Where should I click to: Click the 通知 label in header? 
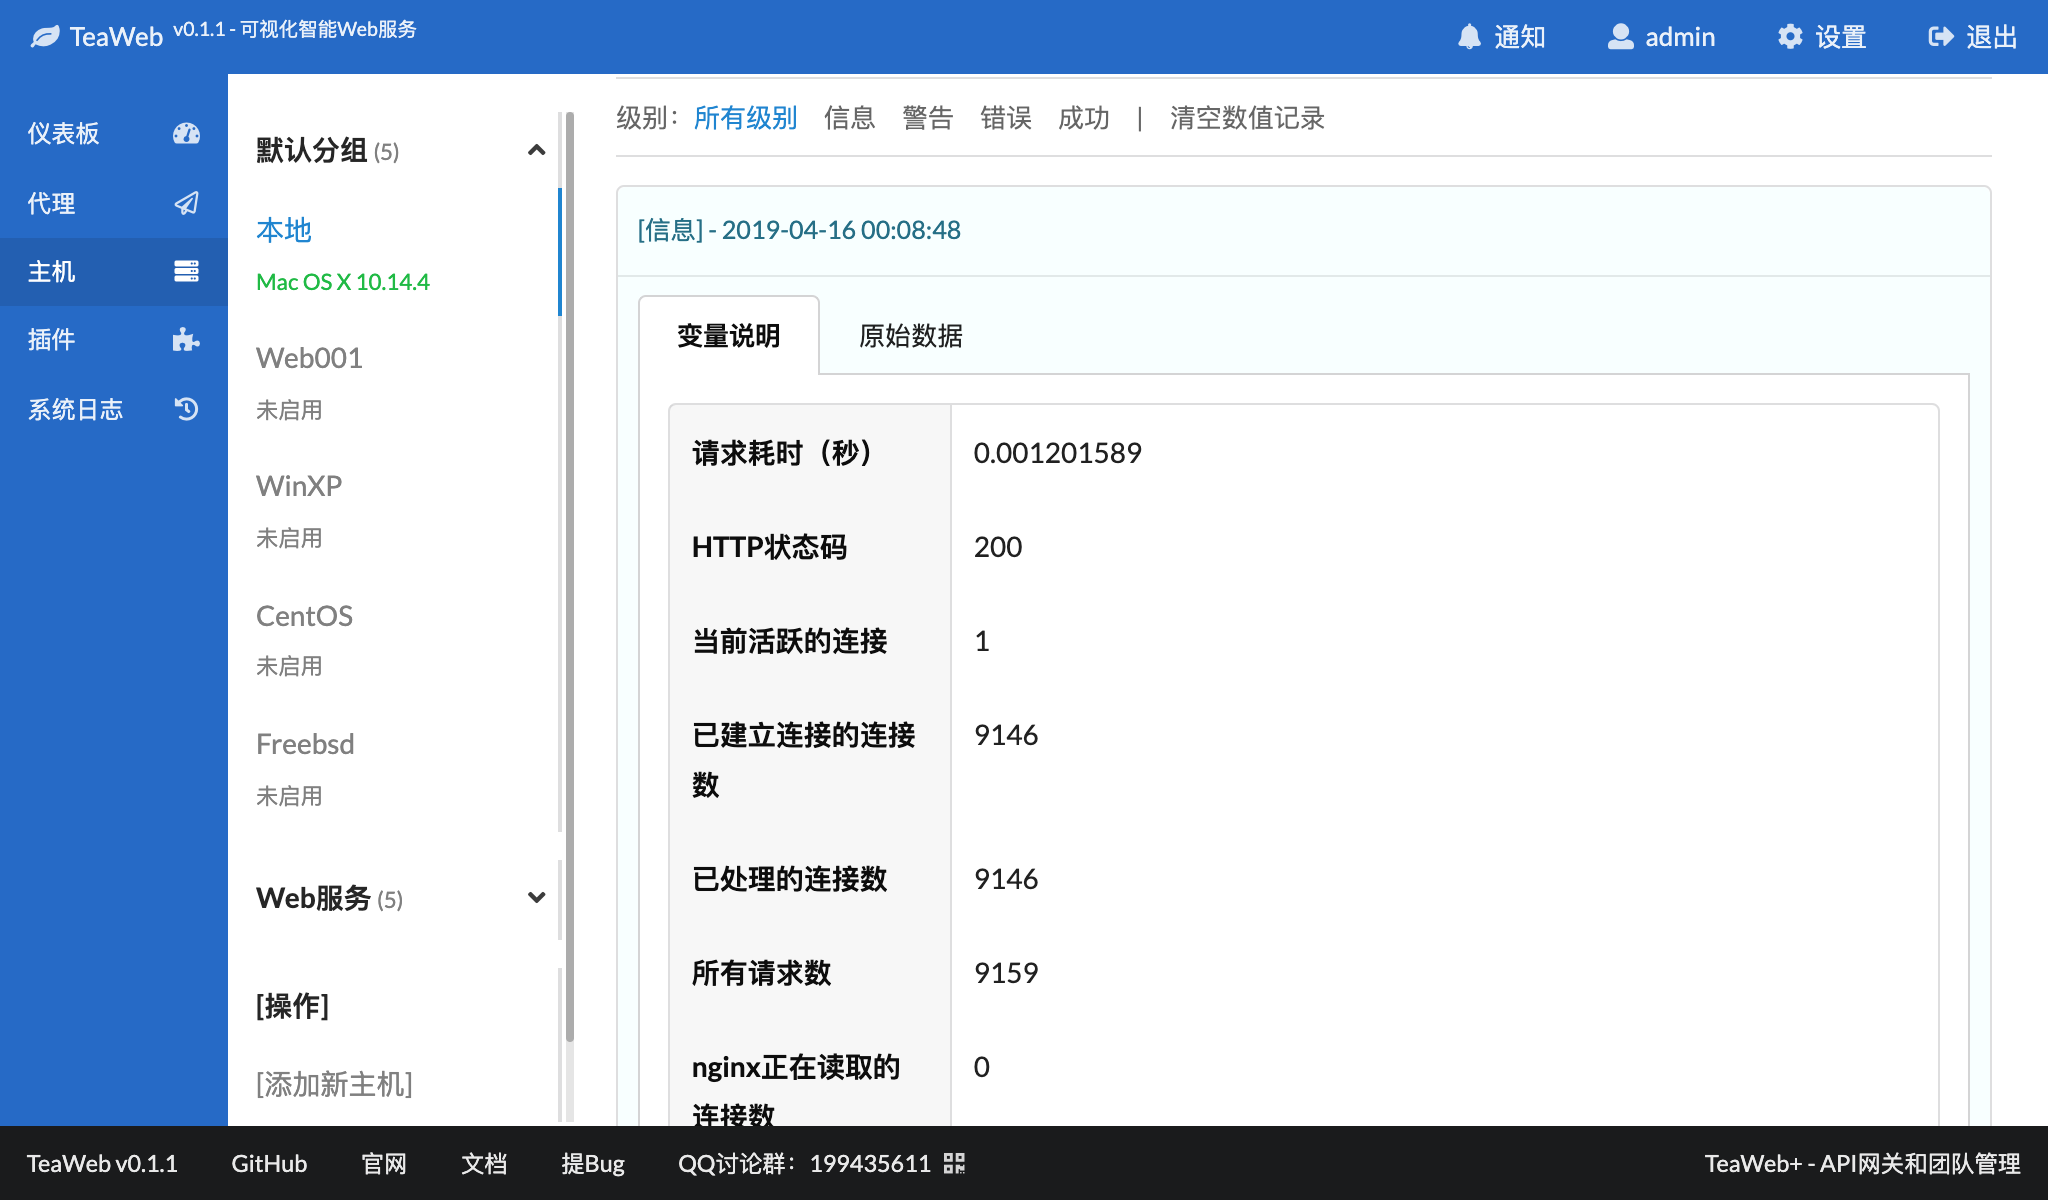point(1520,37)
